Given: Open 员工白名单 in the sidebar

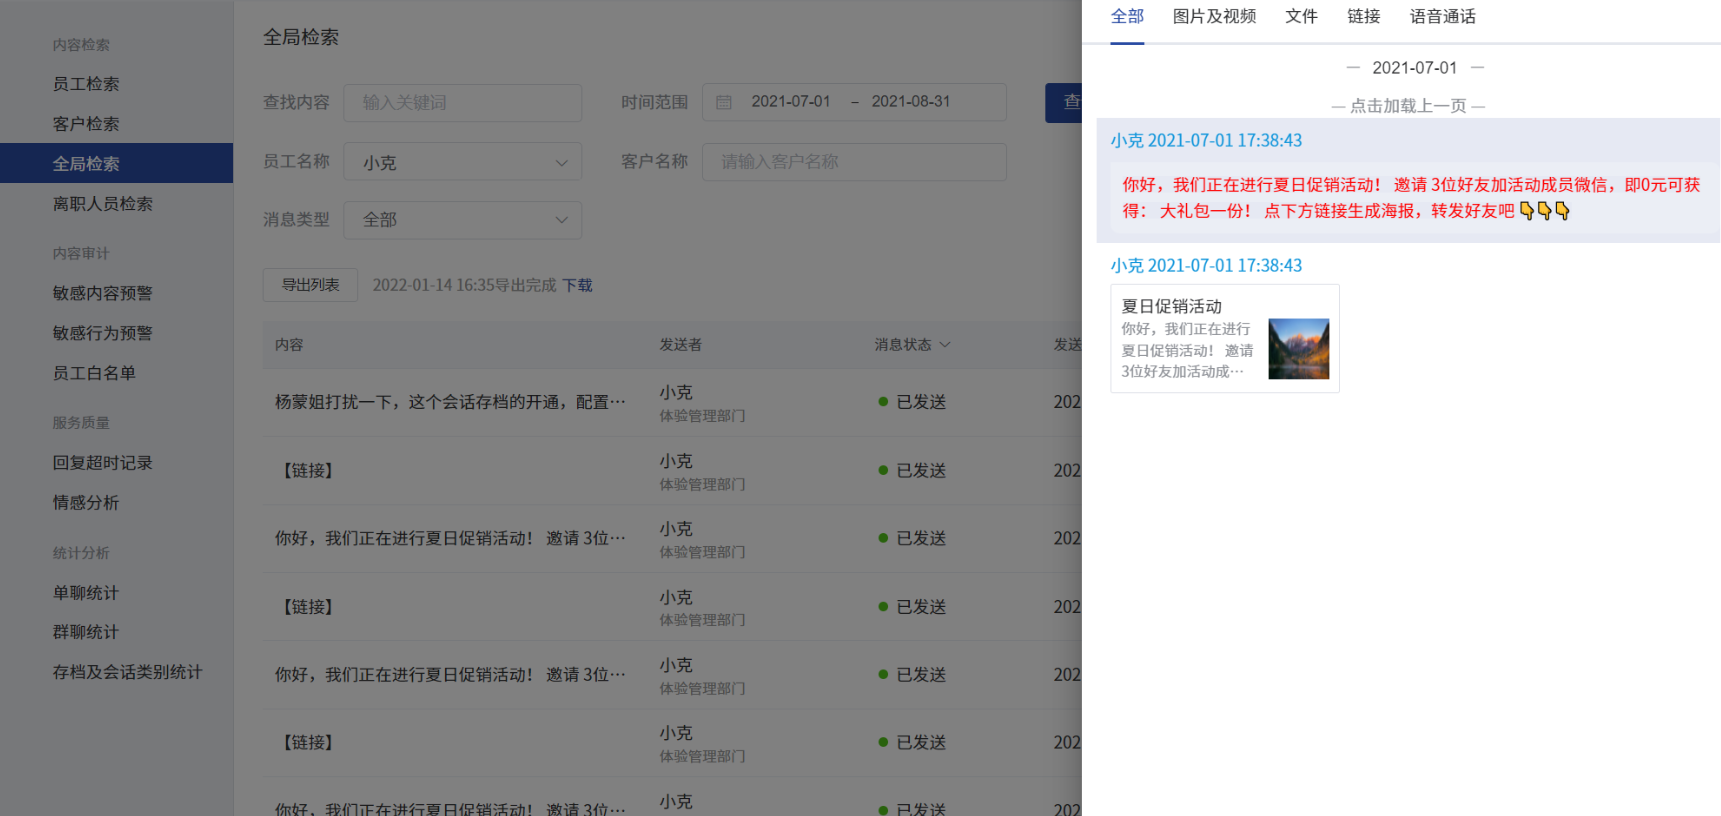Looking at the screenshot, I should pos(94,373).
